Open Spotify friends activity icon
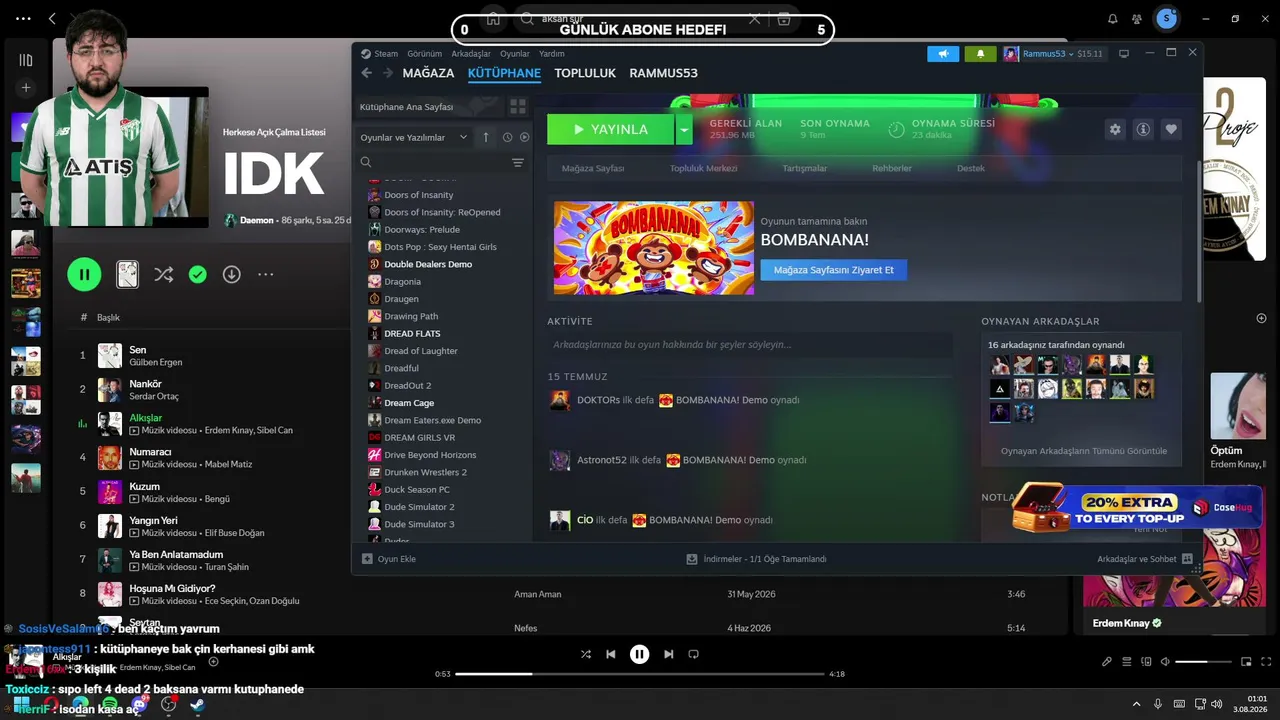Viewport: 1280px width, 720px height. point(1137,18)
